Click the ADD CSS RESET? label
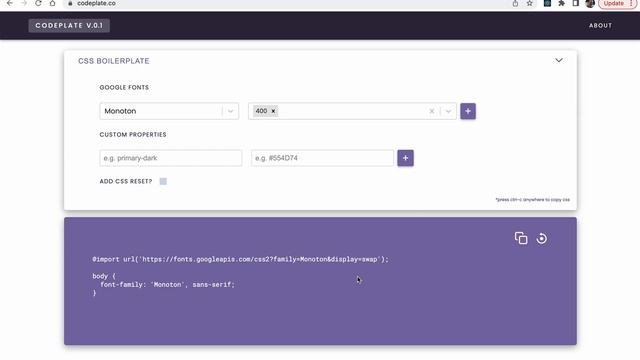Image resolution: width=640 pixels, height=360 pixels. click(126, 181)
